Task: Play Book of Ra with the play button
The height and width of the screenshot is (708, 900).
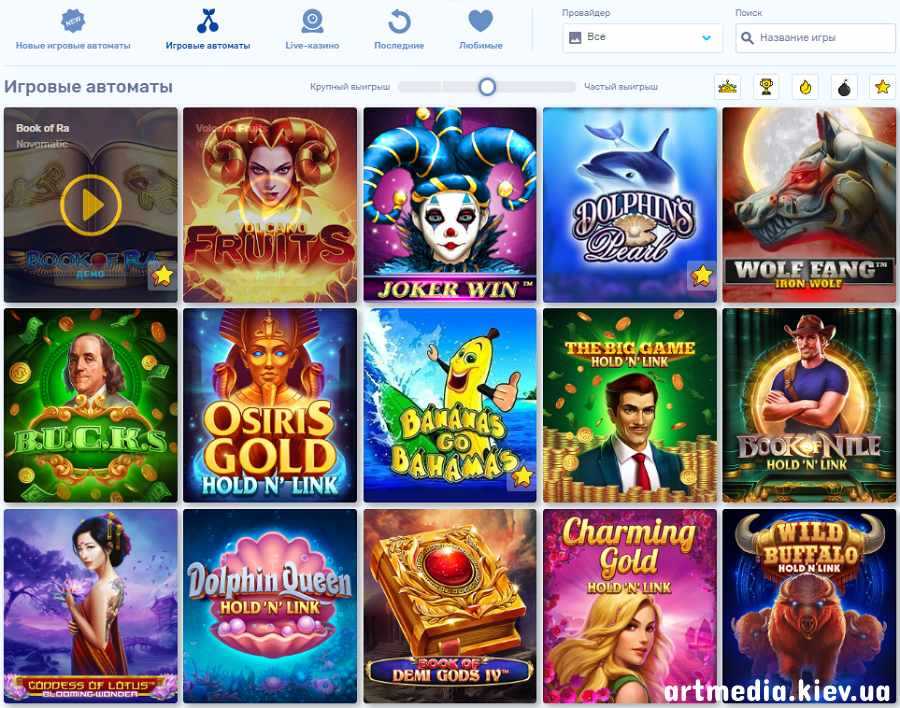Action: tap(91, 205)
